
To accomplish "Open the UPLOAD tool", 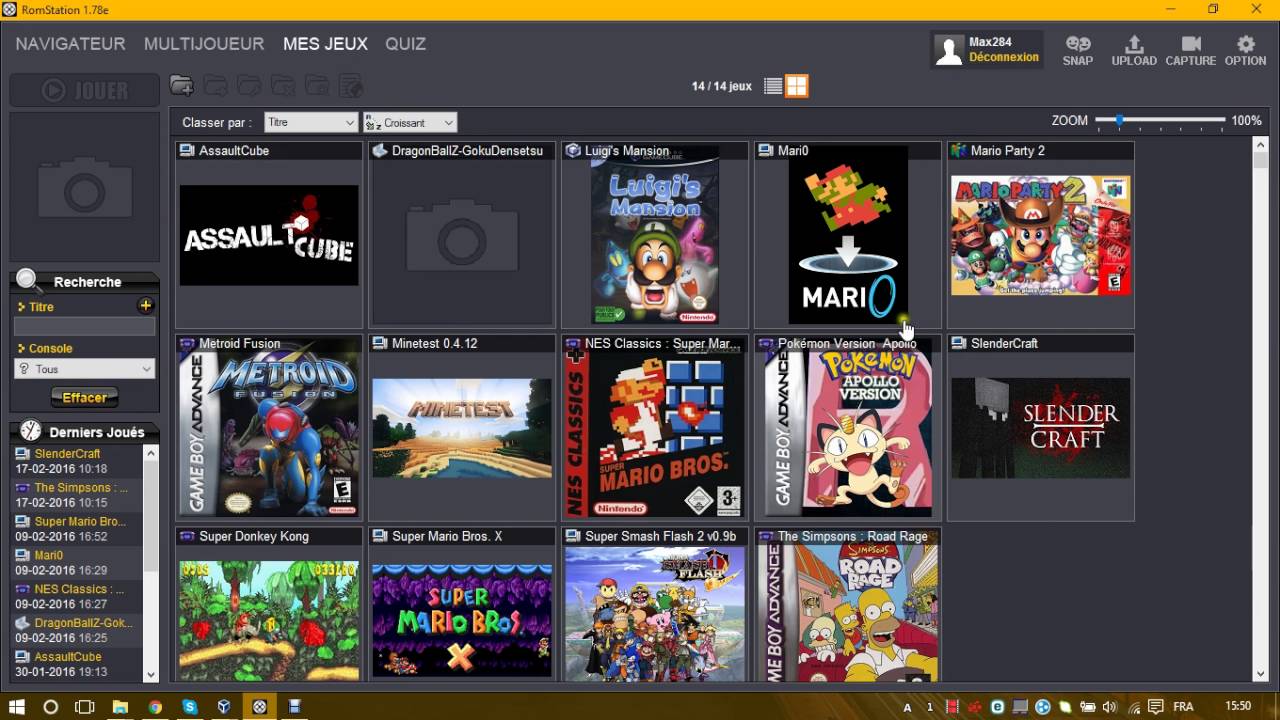I will tap(1134, 50).
